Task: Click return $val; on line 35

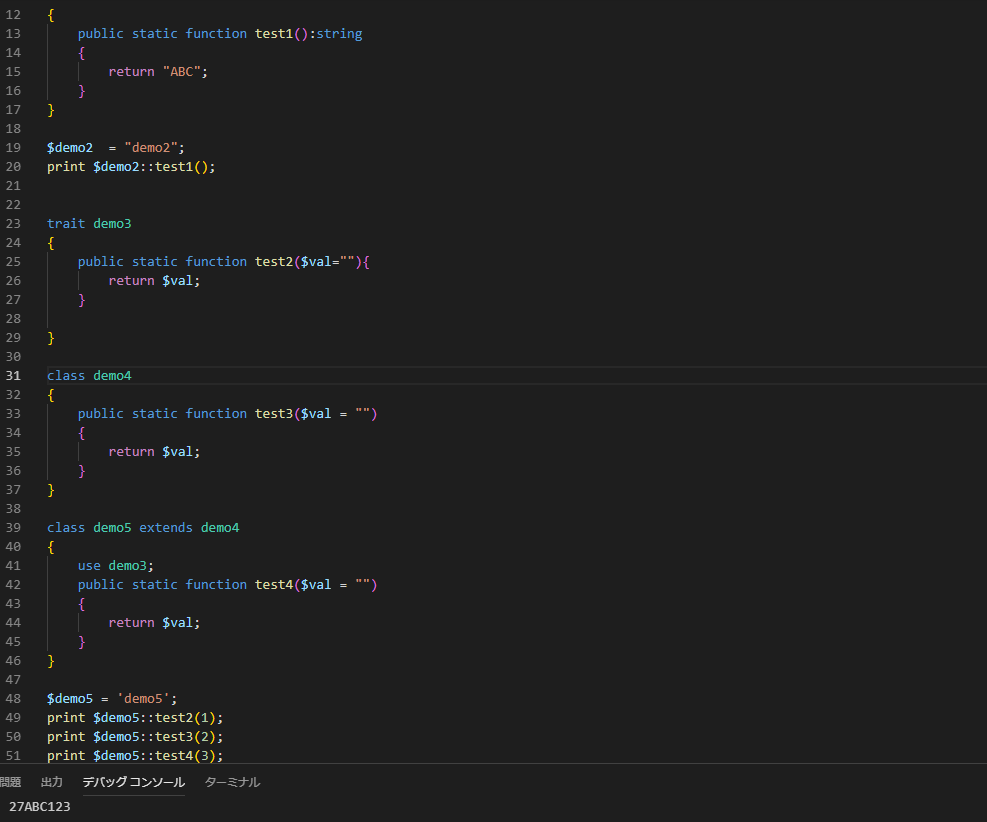Action: click(x=154, y=452)
